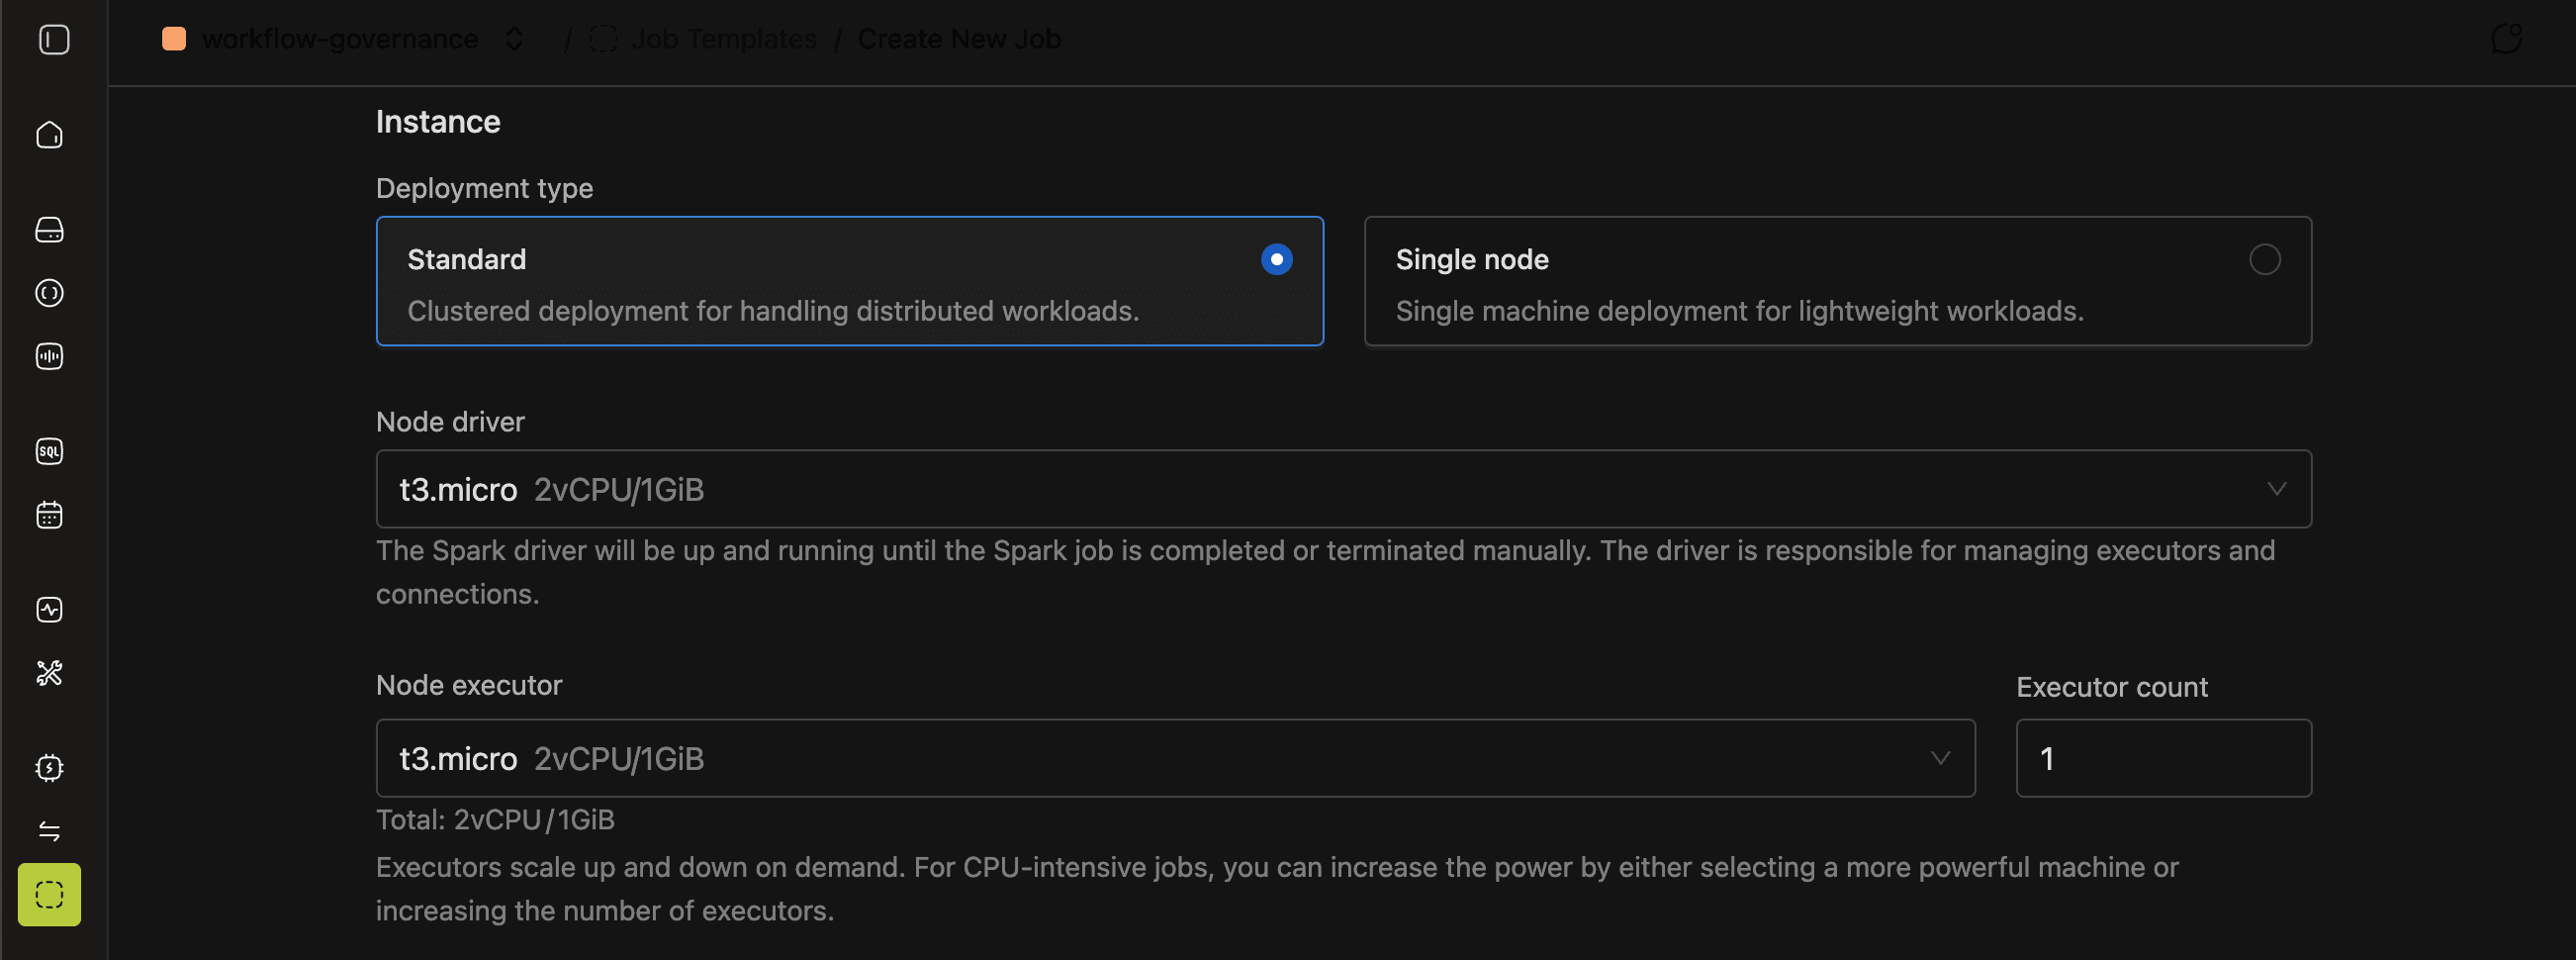Image resolution: width=2576 pixels, height=960 pixels.
Task: Open the storage drive icon in sidebar
Action: pos(49,230)
